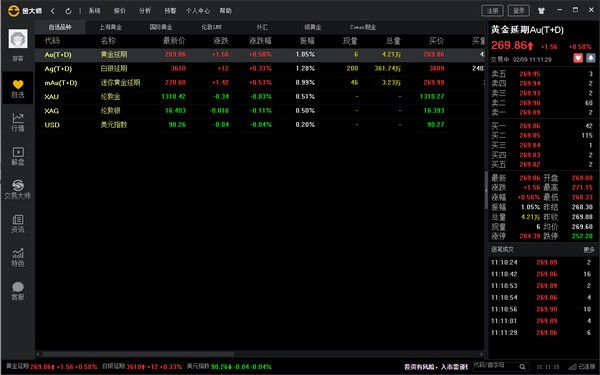
Task: Open the 系统 menu
Action: [x=94, y=11]
